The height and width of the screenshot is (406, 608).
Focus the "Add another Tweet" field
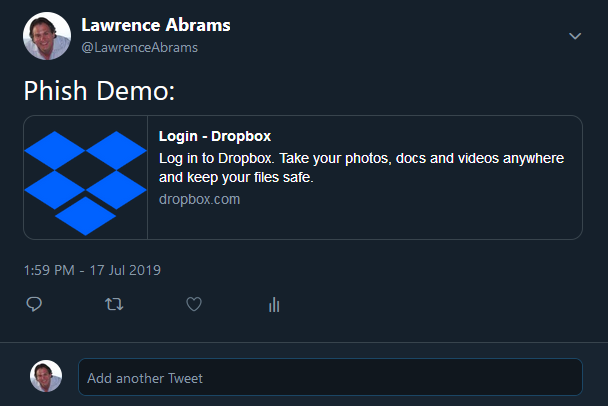coord(330,378)
